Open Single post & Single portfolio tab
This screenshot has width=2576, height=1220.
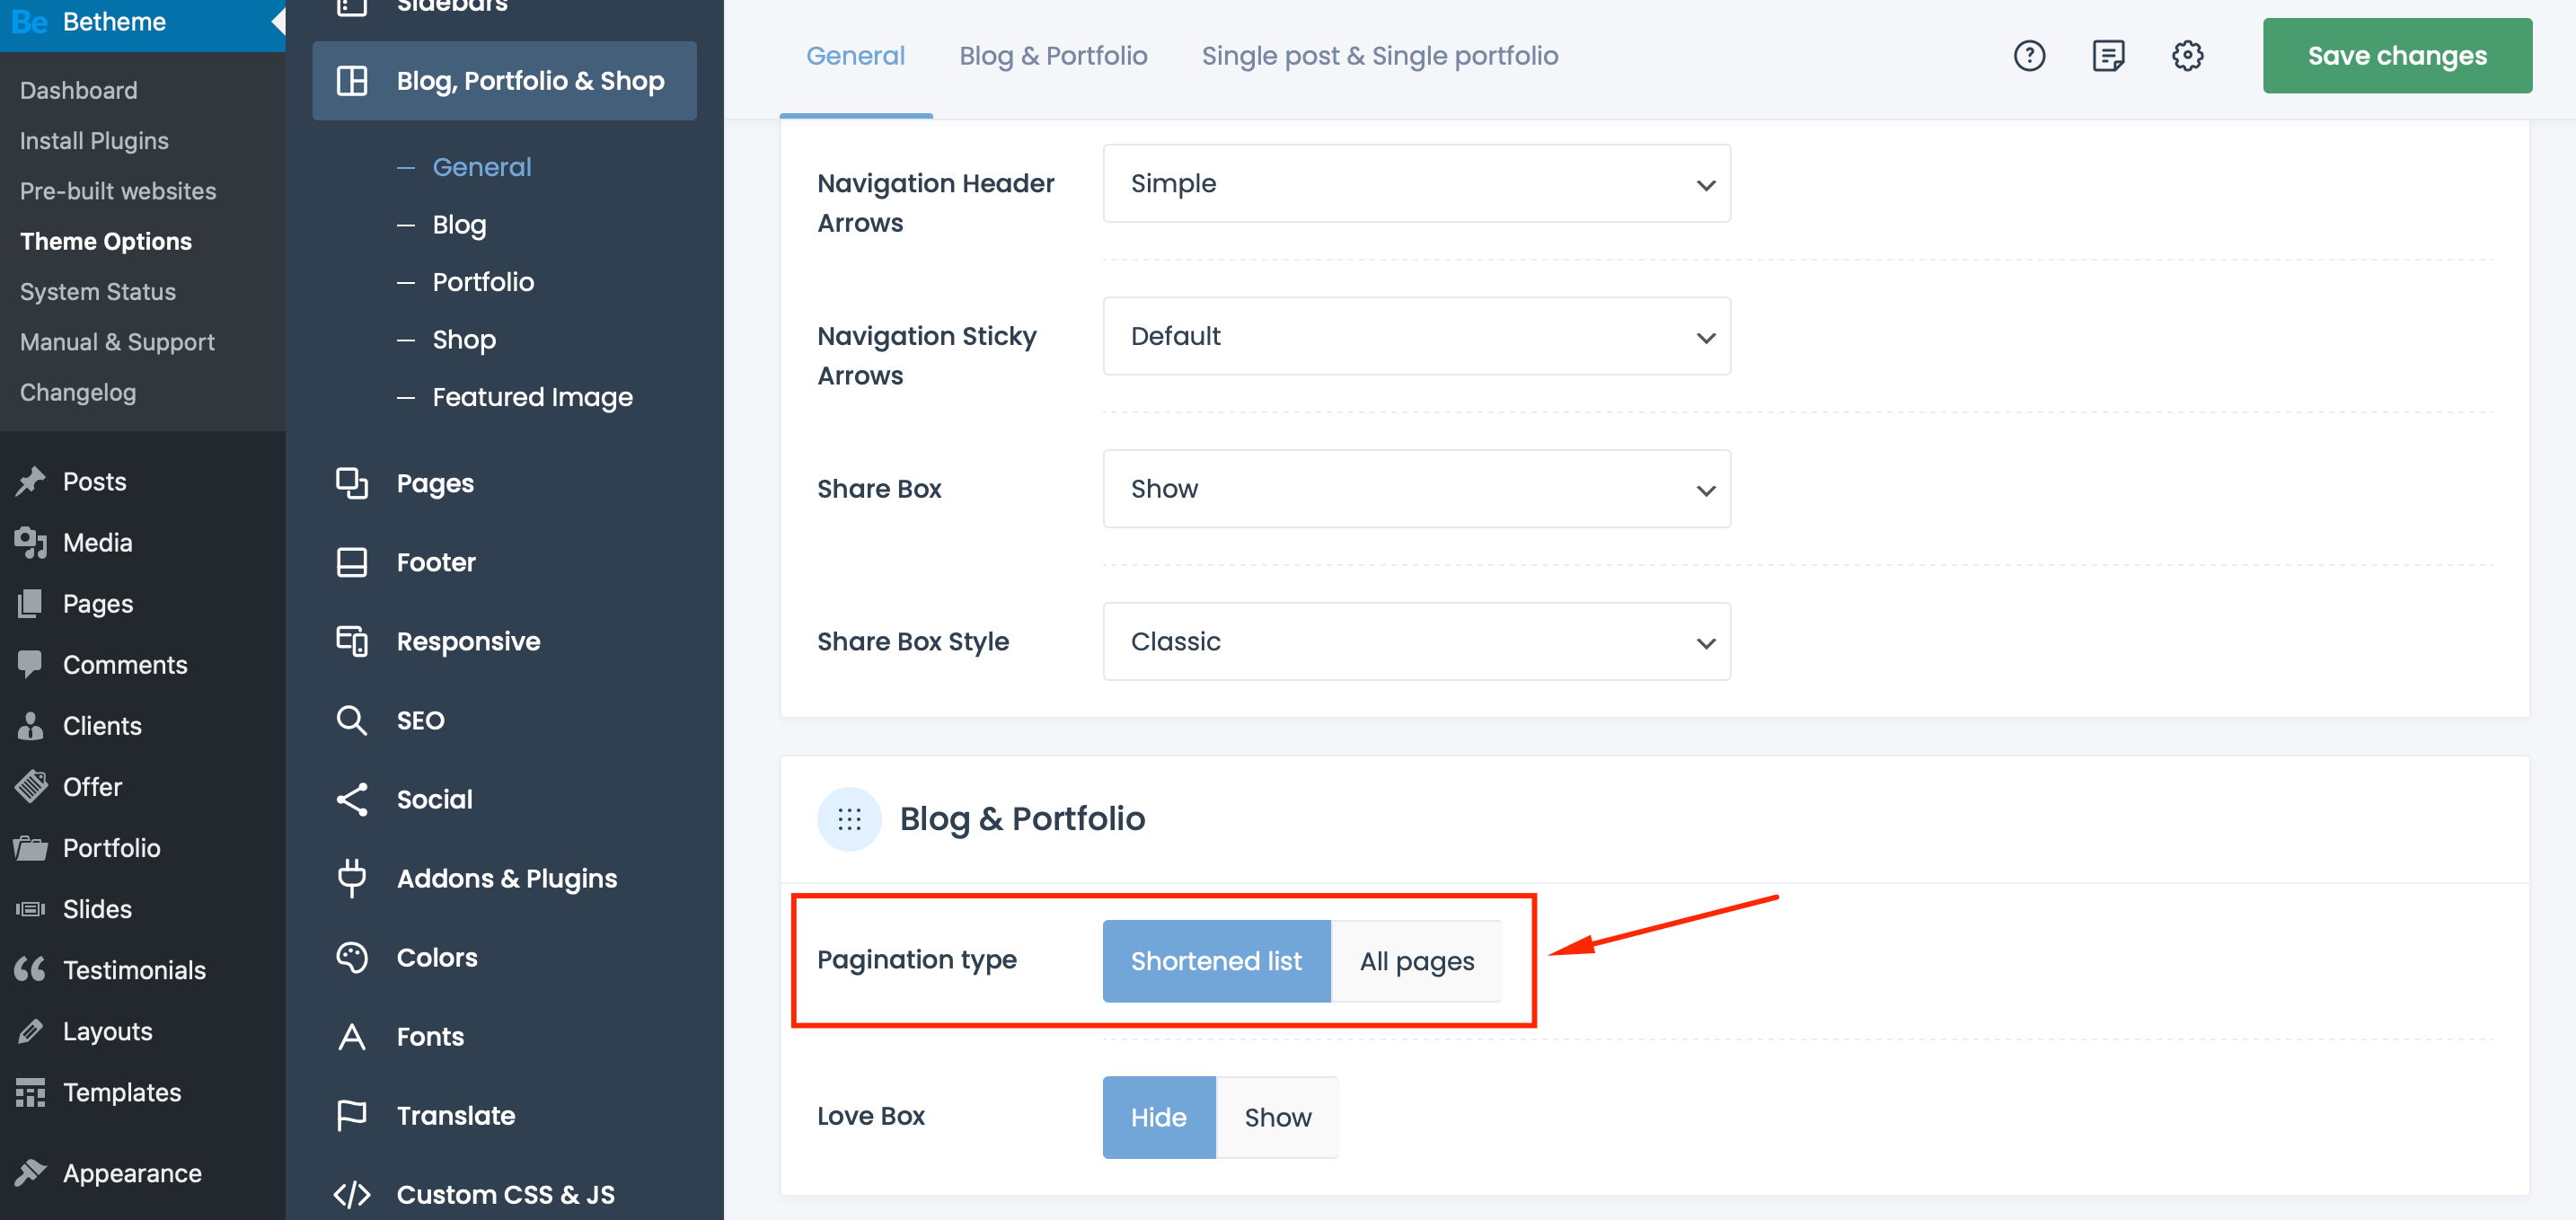click(x=1379, y=56)
